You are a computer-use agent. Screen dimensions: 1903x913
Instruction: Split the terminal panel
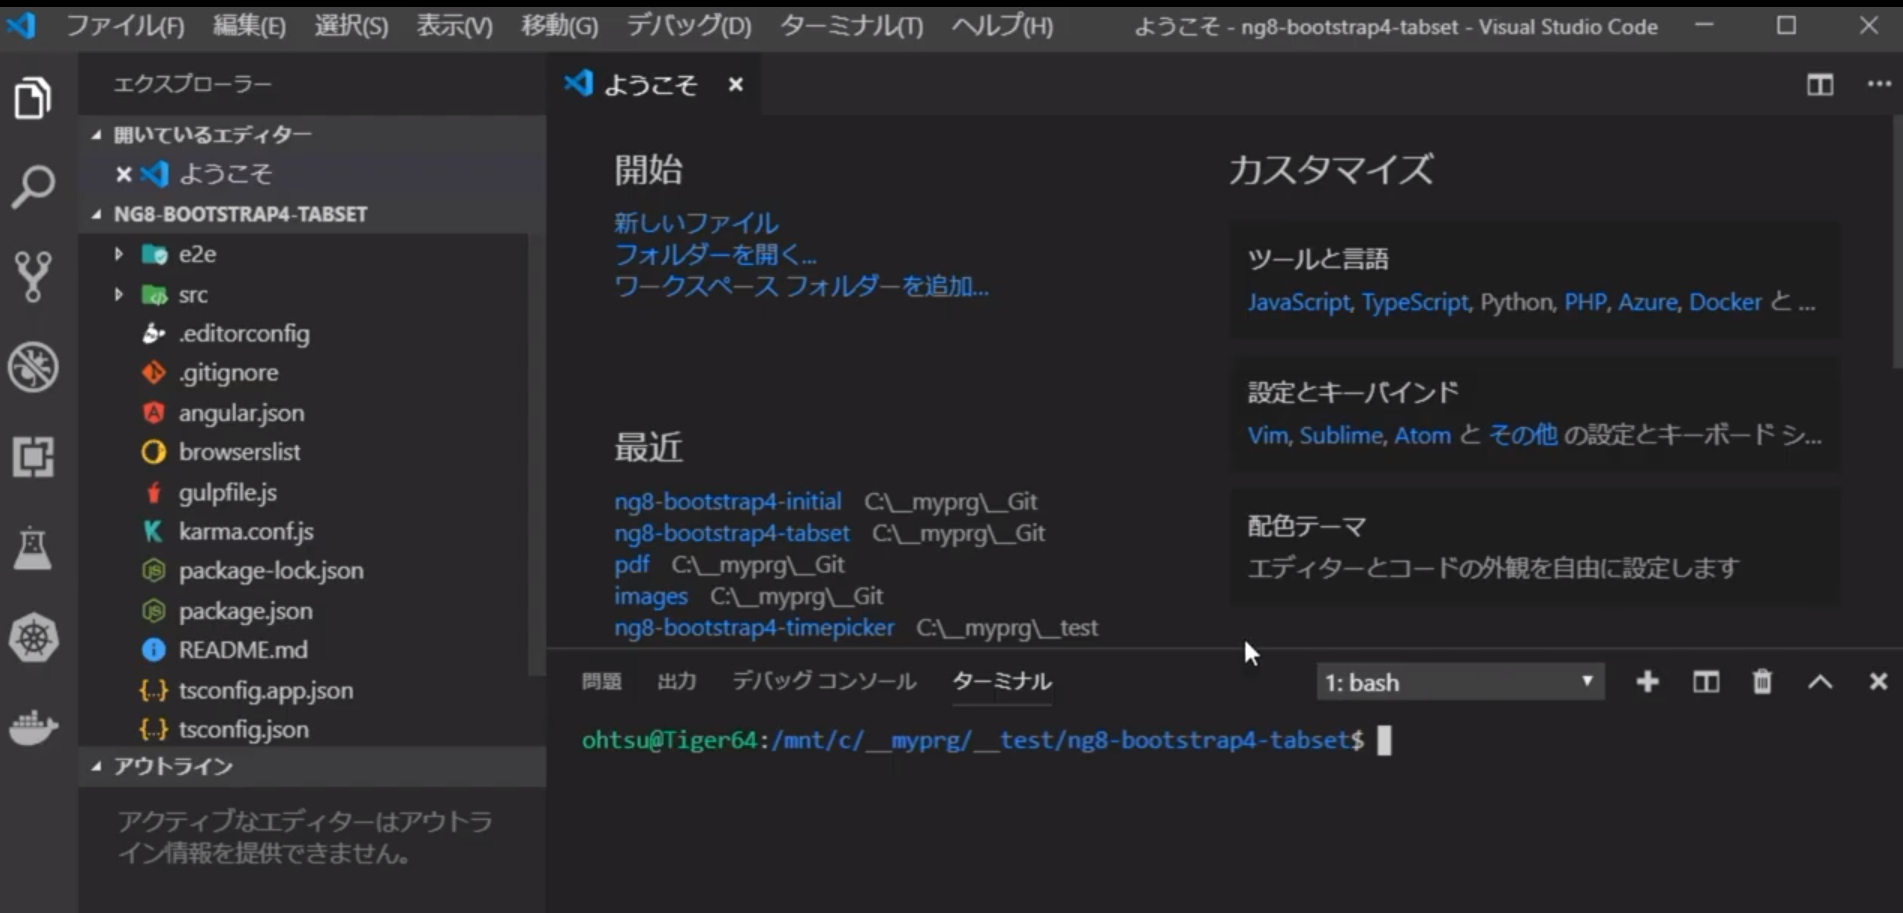click(1705, 682)
